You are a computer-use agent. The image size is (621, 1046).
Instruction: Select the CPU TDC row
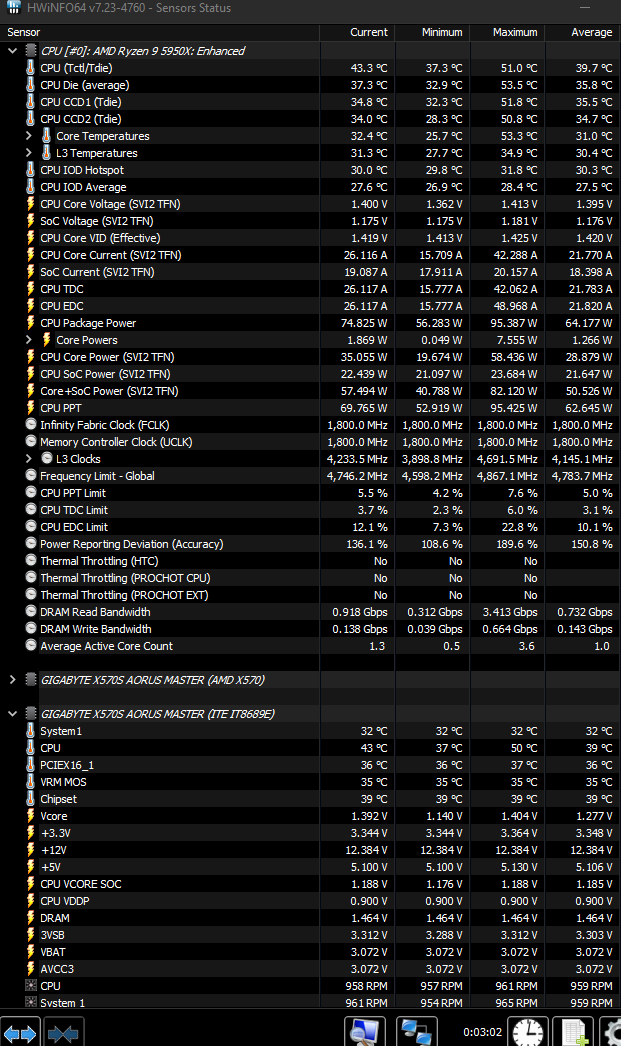[x=310, y=289]
